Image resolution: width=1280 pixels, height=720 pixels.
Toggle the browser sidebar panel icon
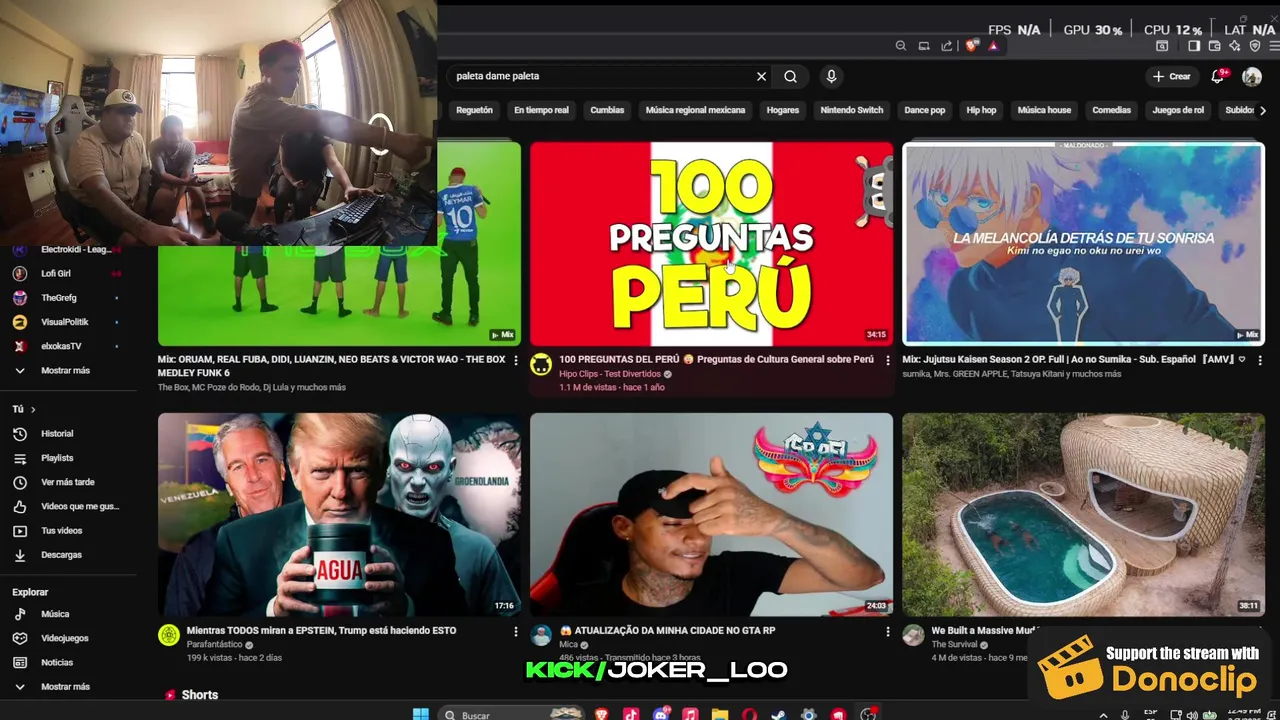click(x=1194, y=46)
